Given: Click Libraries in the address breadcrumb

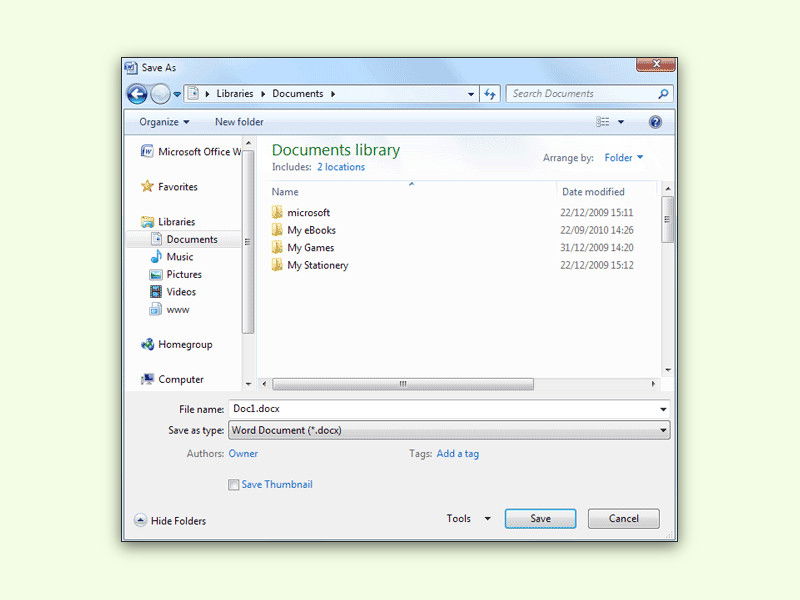Looking at the screenshot, I should (235, 94).
